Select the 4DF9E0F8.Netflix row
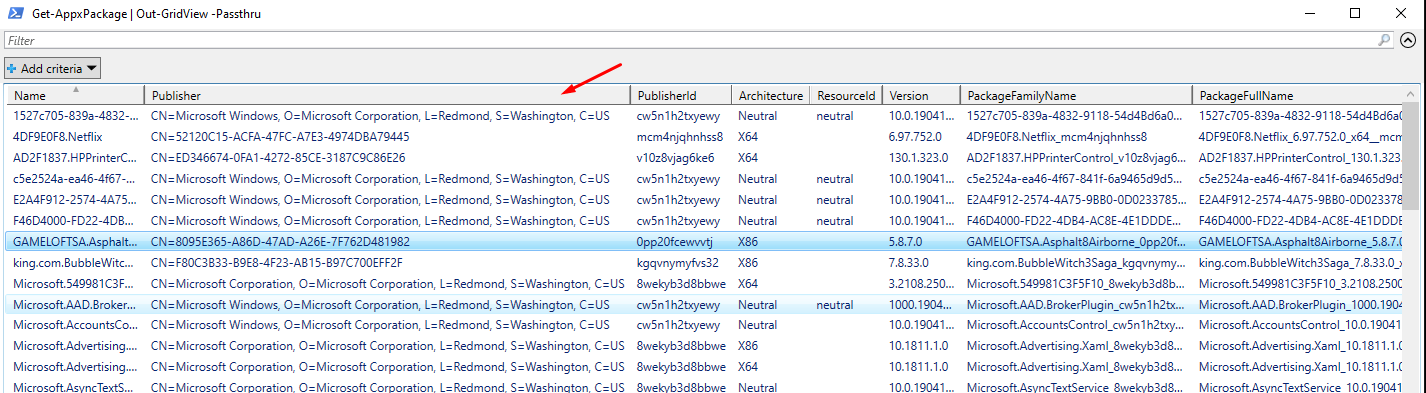Screen dimensions: 1426x393 (x=704, y=137)
